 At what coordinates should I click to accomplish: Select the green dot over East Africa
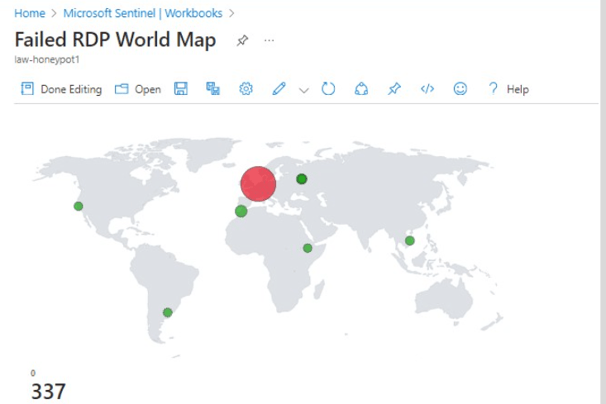(x=308, y=248)
